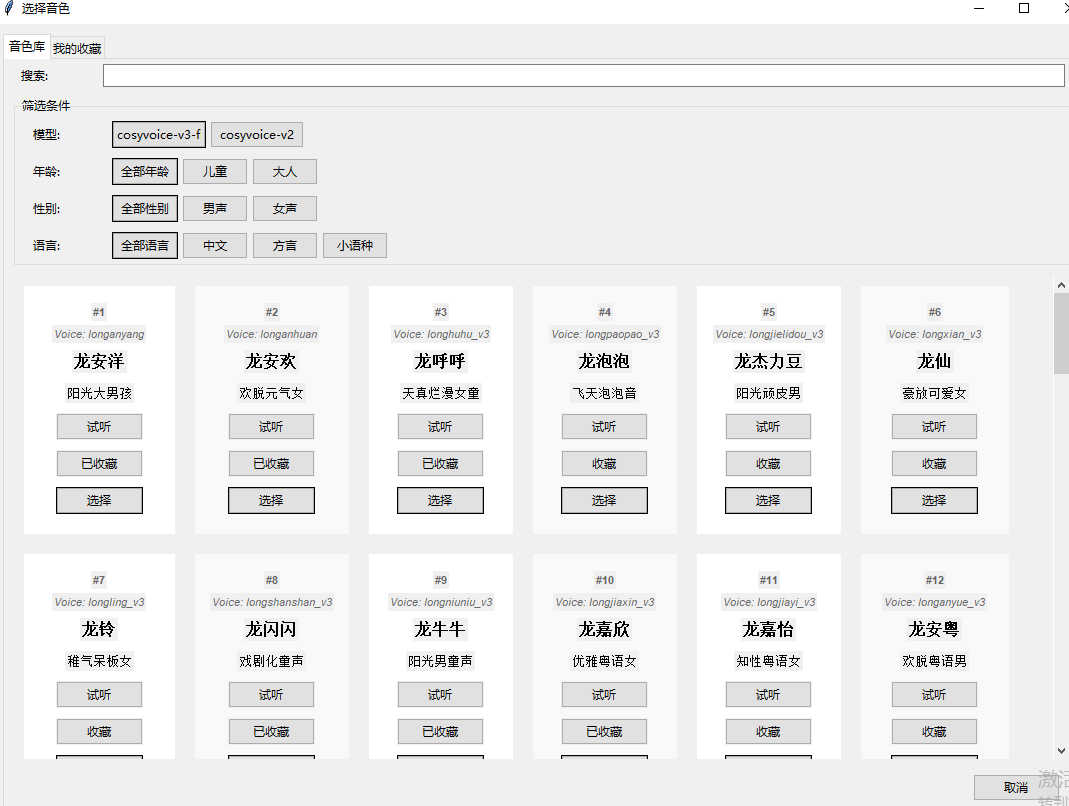Filter language by 方言
Image resolution: width=1069 pixels, height=806 pixels.
[285, 246]
